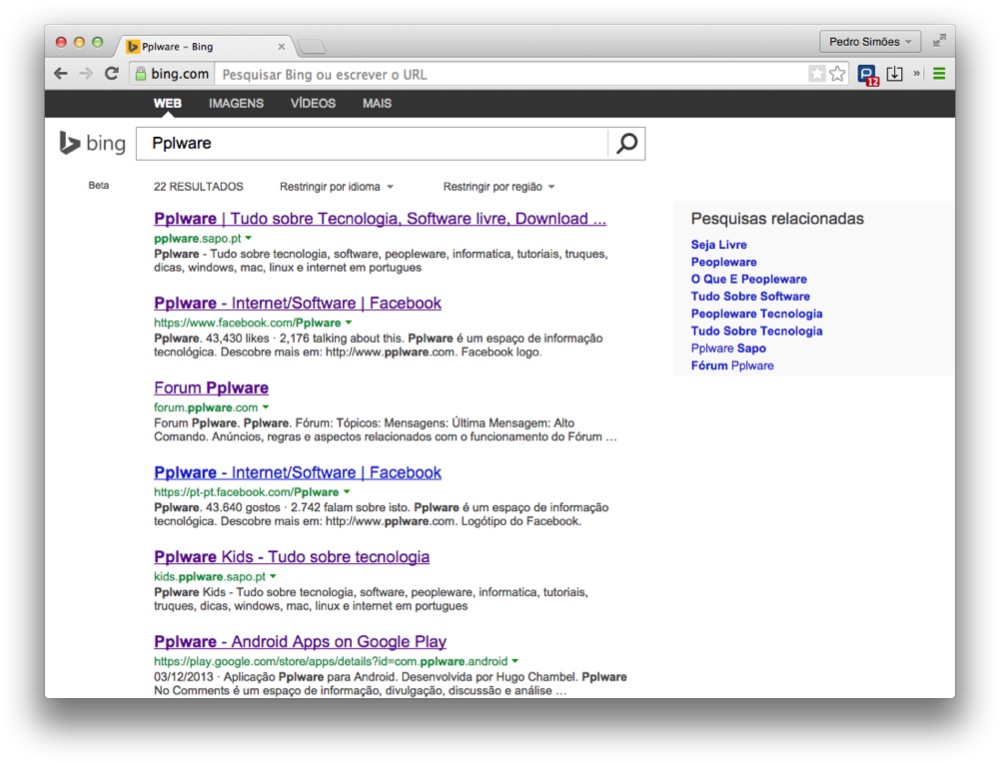The image size is (1000, 763).
Task: Open the blue Pplware Facebook pt-pt result
Action: 298,473
